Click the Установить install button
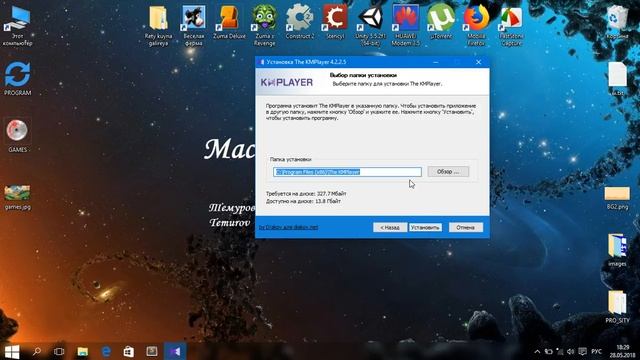The width and height of the screenshot is (640, 360). (425, 227)
